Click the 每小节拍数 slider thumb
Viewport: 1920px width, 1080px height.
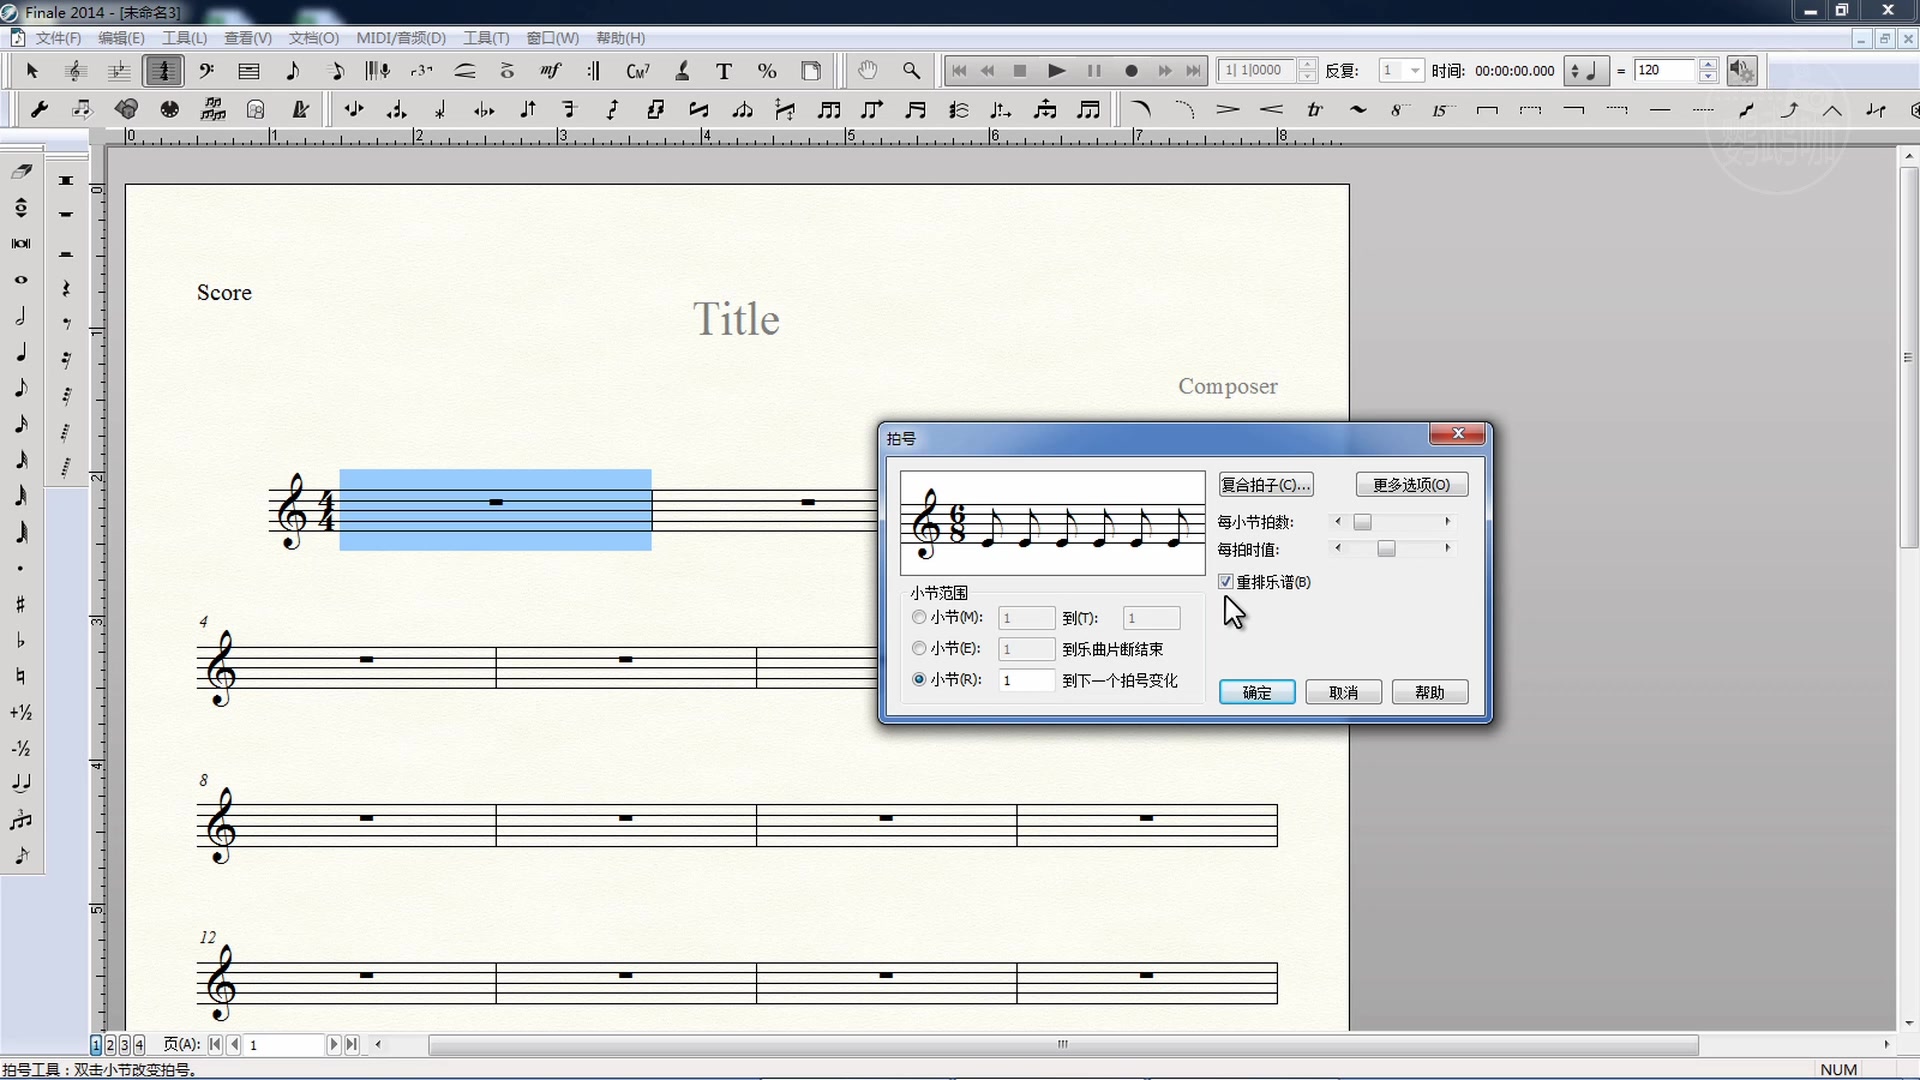[x=1363, y=522]
